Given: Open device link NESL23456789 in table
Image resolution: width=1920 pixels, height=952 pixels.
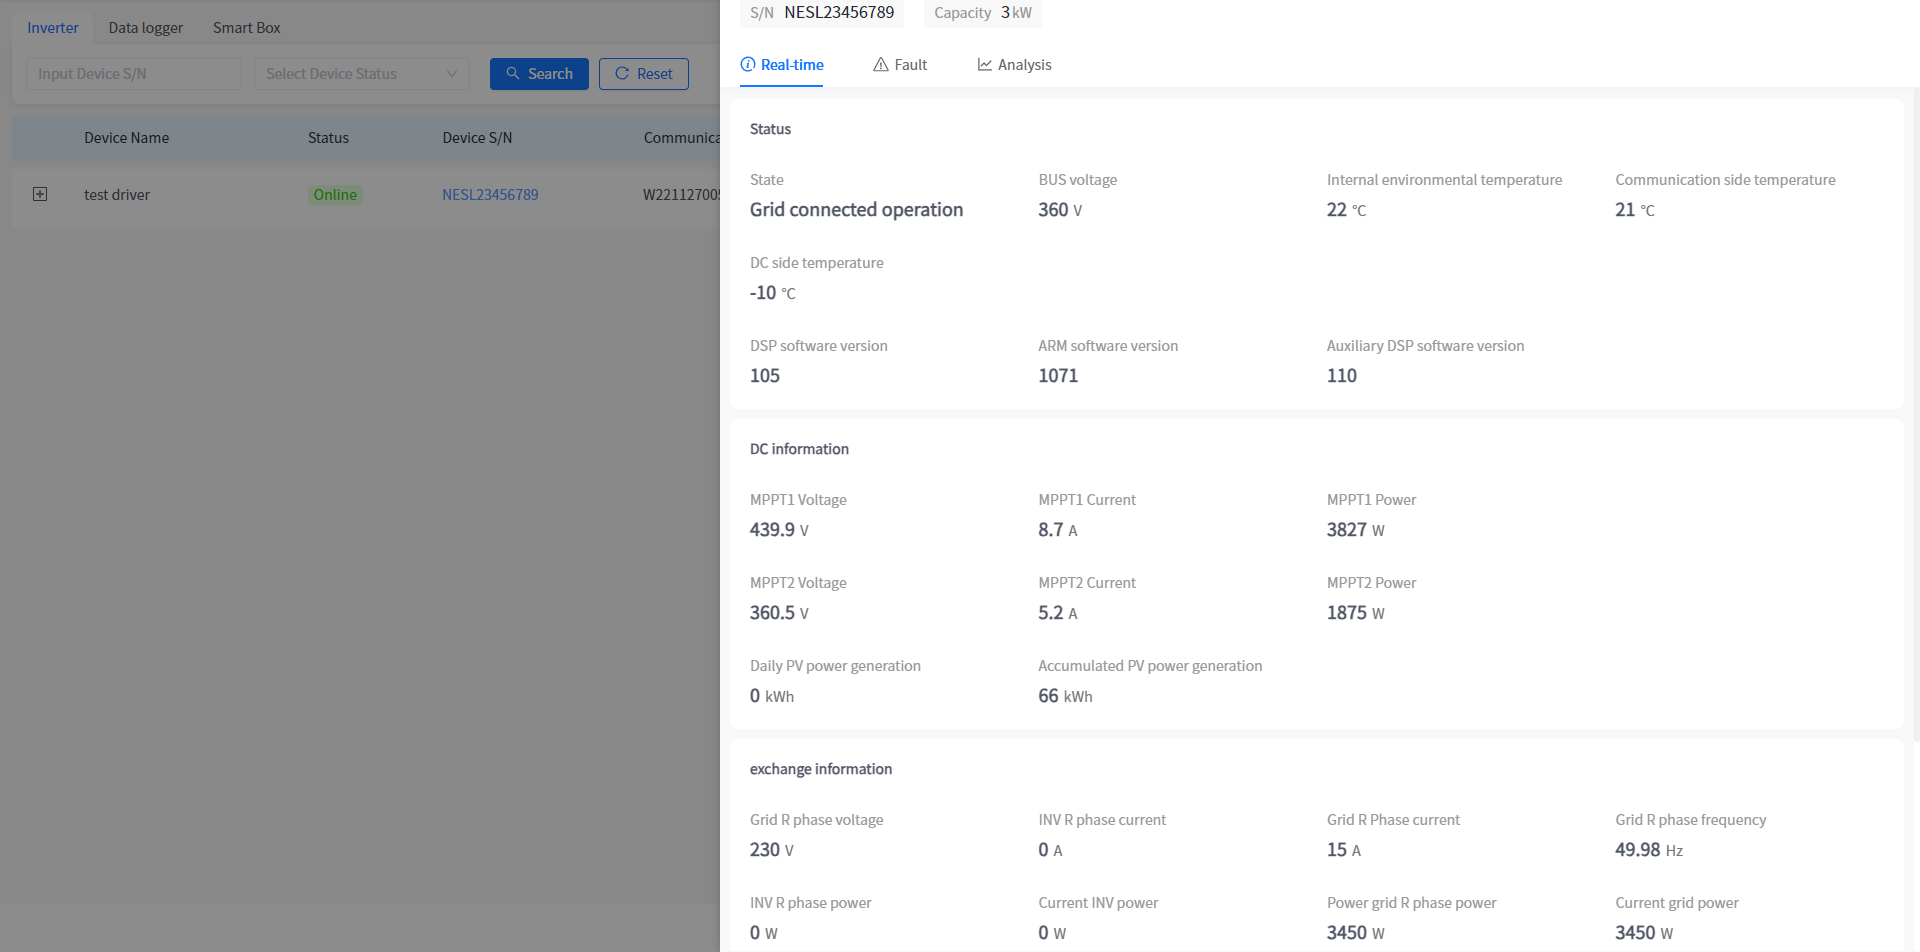Looking at the screenshot, I should (490, 195).
